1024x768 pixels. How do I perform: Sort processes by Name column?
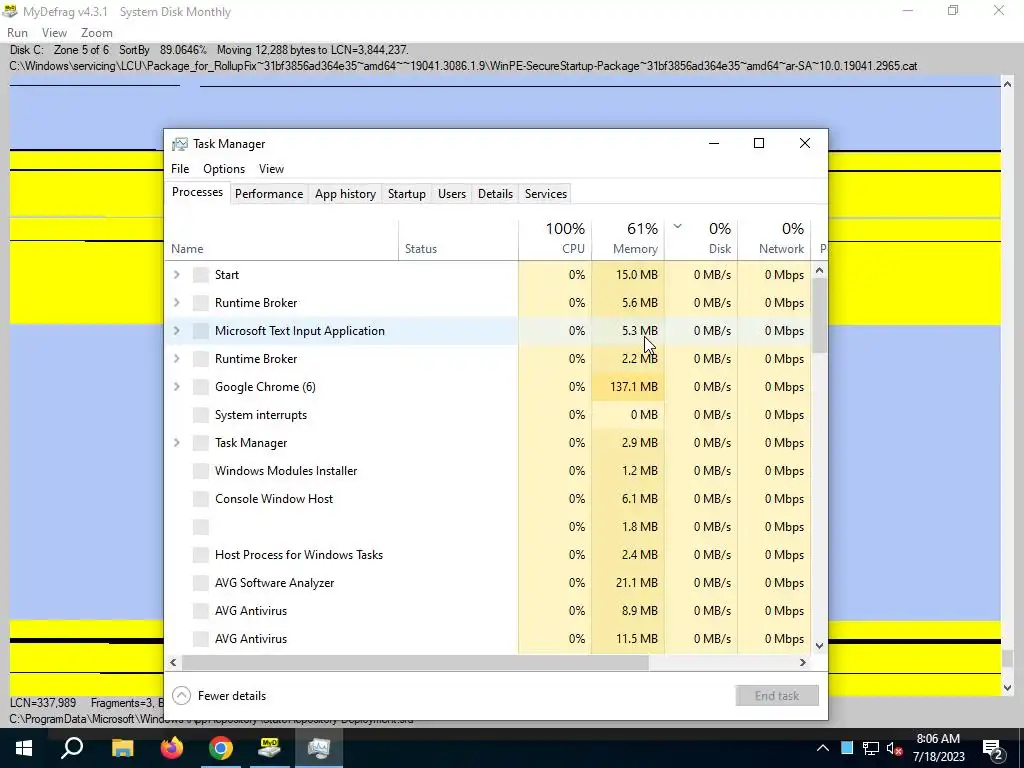pyautogui.click(x=282, y=240)
